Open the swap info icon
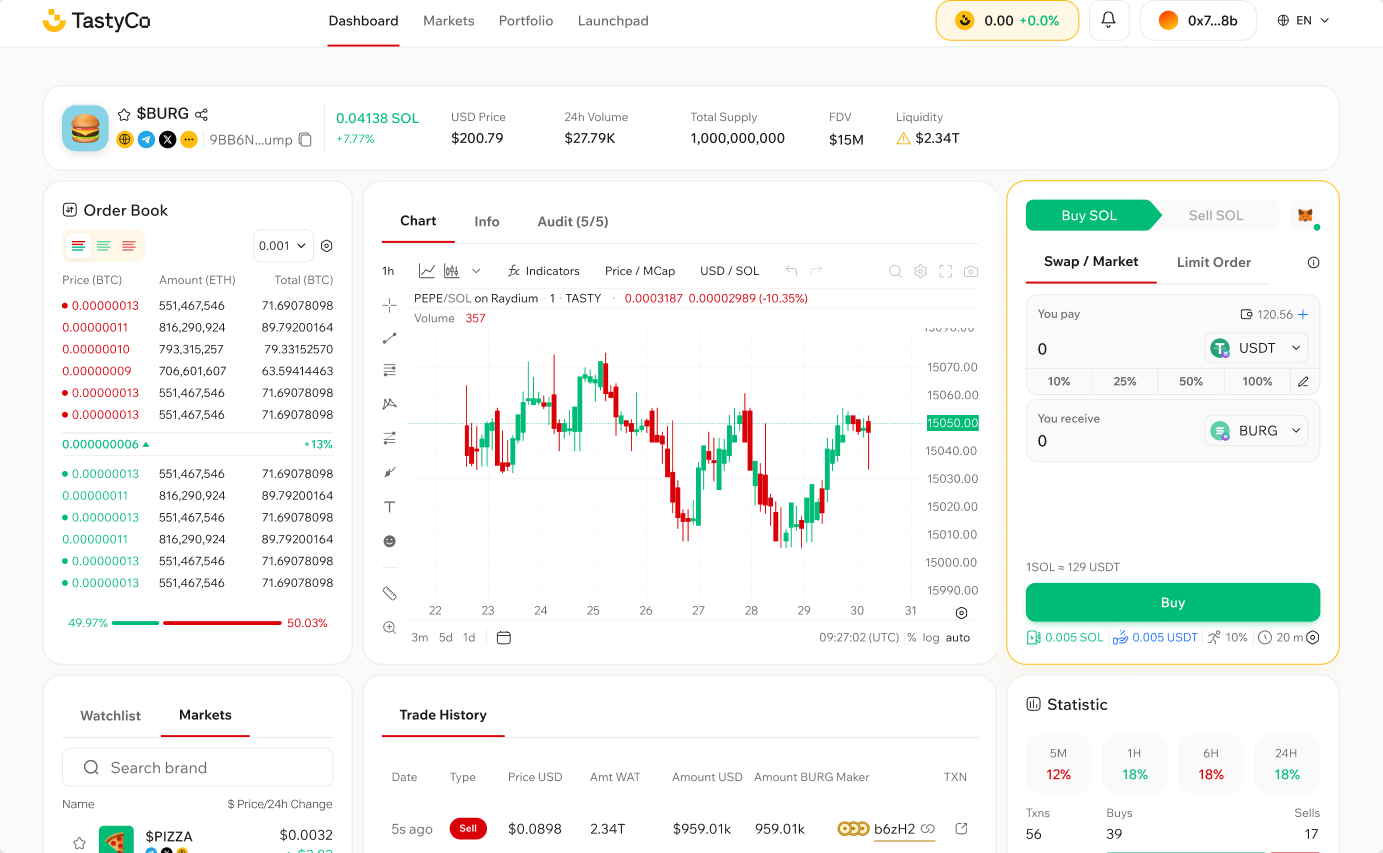The width and height of the screenshot is (1383, 853). 1313,262
